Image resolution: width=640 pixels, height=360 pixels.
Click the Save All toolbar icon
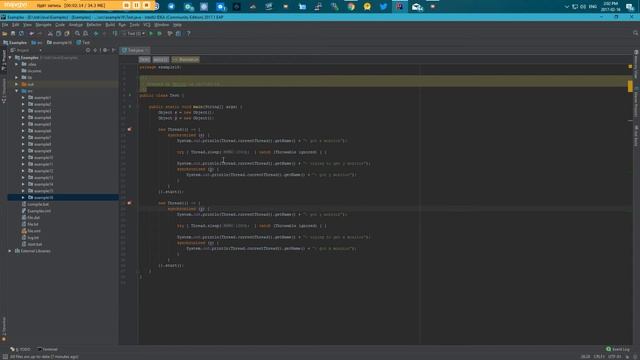(13, 33)
